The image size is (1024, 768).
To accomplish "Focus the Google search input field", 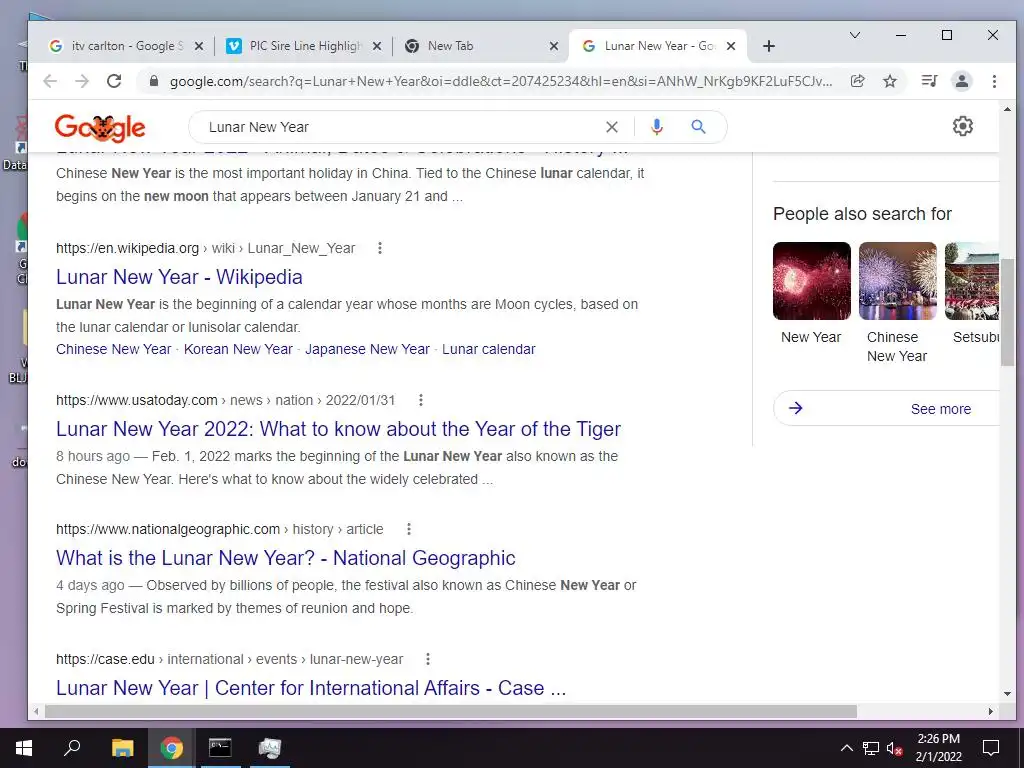I will click(398, 127).
